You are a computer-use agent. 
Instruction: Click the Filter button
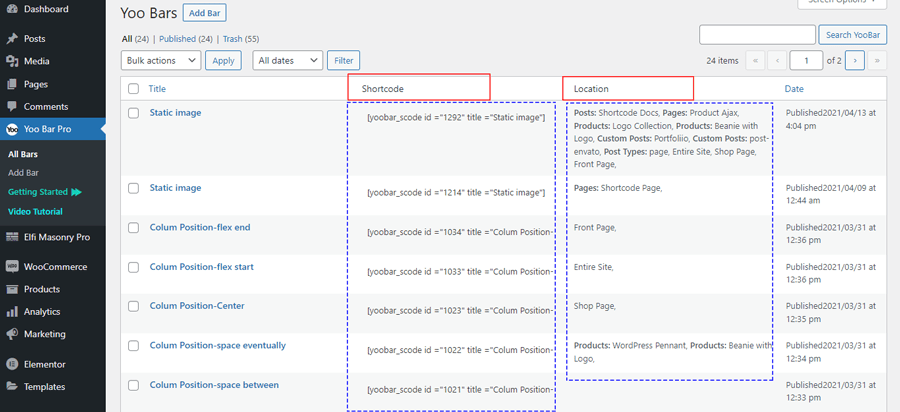click(343, 60)
